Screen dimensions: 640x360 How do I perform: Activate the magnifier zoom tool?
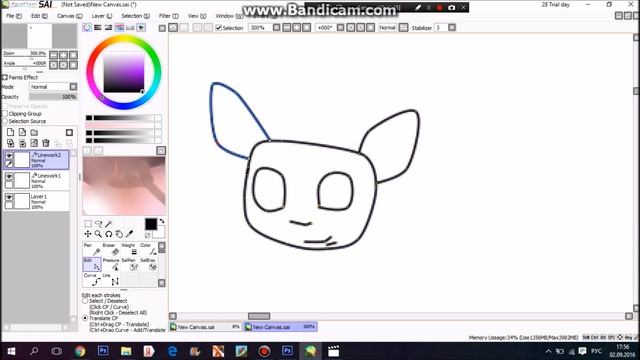click(x=98, y=234)
